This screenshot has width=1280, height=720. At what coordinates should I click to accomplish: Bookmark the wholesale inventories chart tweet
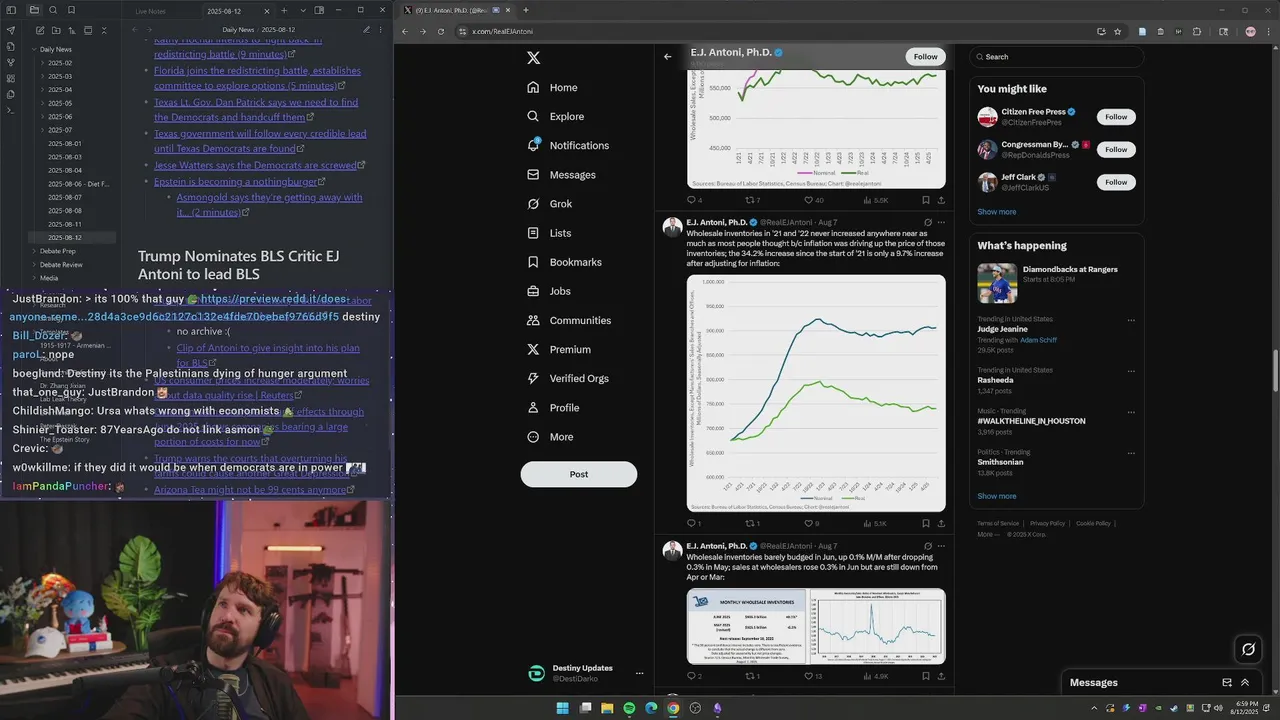pos(926,523)
